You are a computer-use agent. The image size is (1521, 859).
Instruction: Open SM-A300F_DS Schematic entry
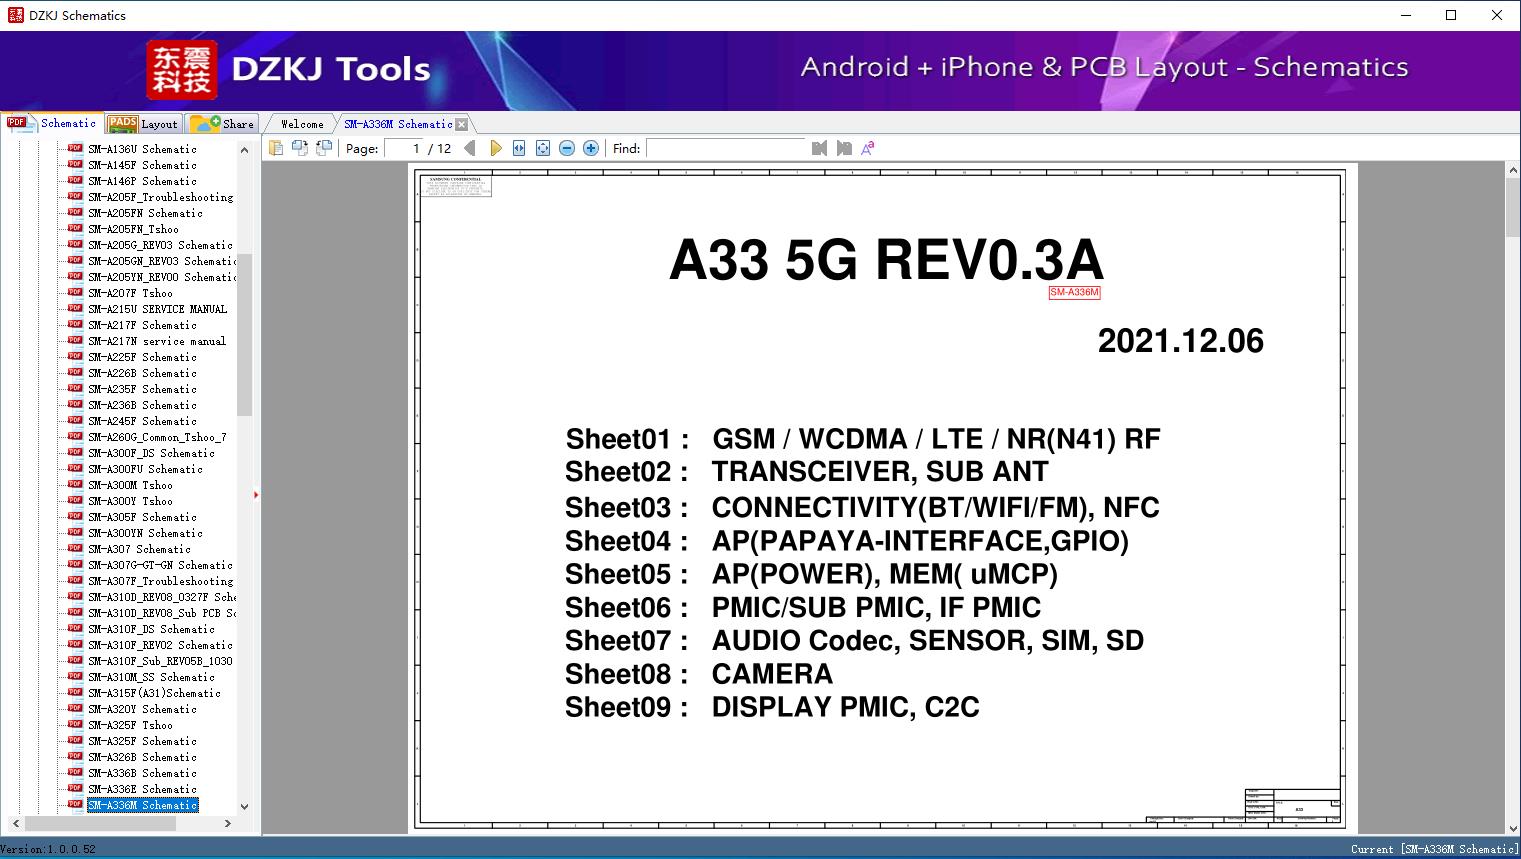(x=151, y=453)
